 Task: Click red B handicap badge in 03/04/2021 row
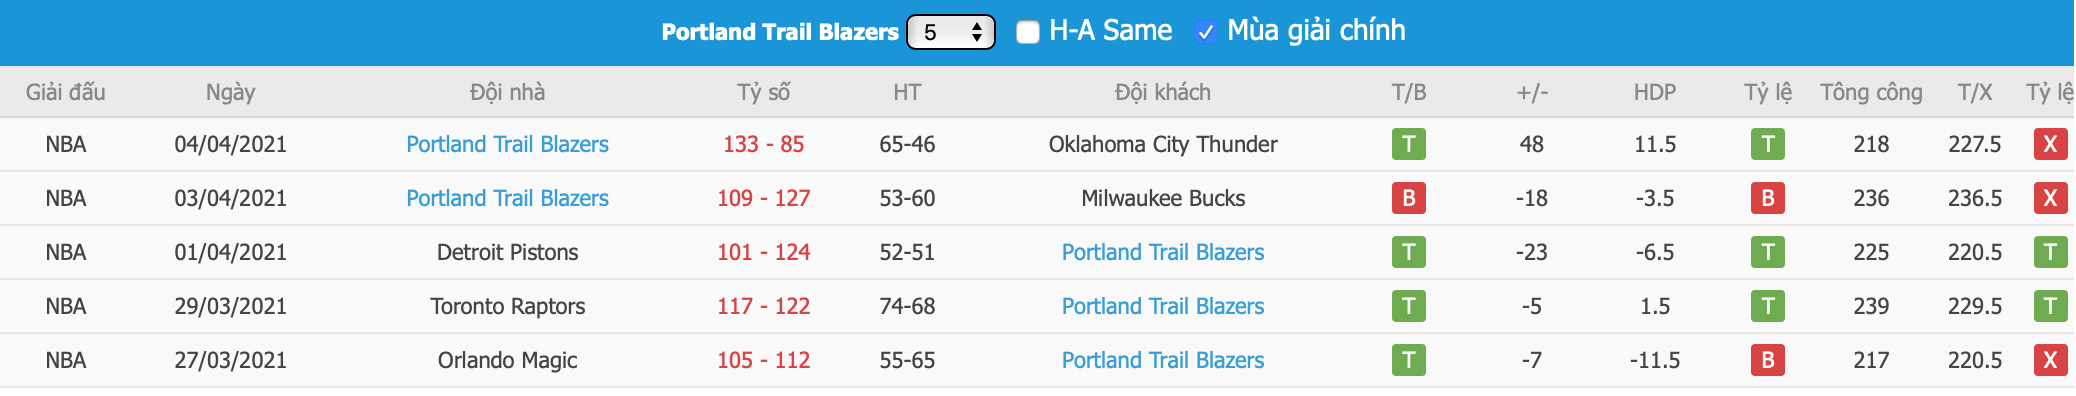click(x=1768, y=198)
